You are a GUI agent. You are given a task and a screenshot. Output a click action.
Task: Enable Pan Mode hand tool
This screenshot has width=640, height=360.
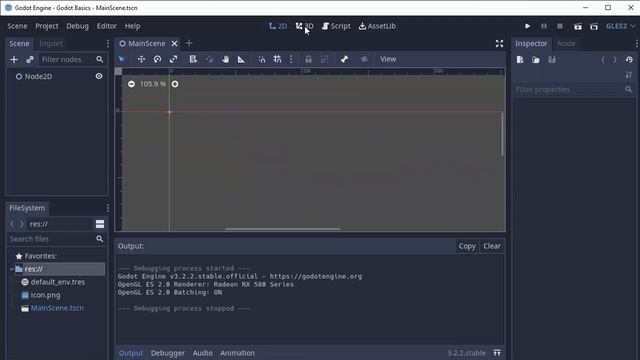pos(225,59)
